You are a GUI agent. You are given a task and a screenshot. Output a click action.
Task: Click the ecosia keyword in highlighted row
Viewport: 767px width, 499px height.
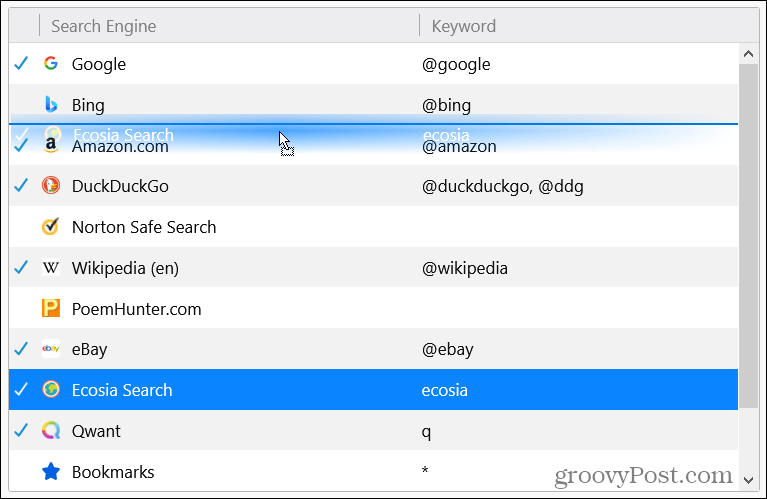pyautogui.click(x=445, y=390)
